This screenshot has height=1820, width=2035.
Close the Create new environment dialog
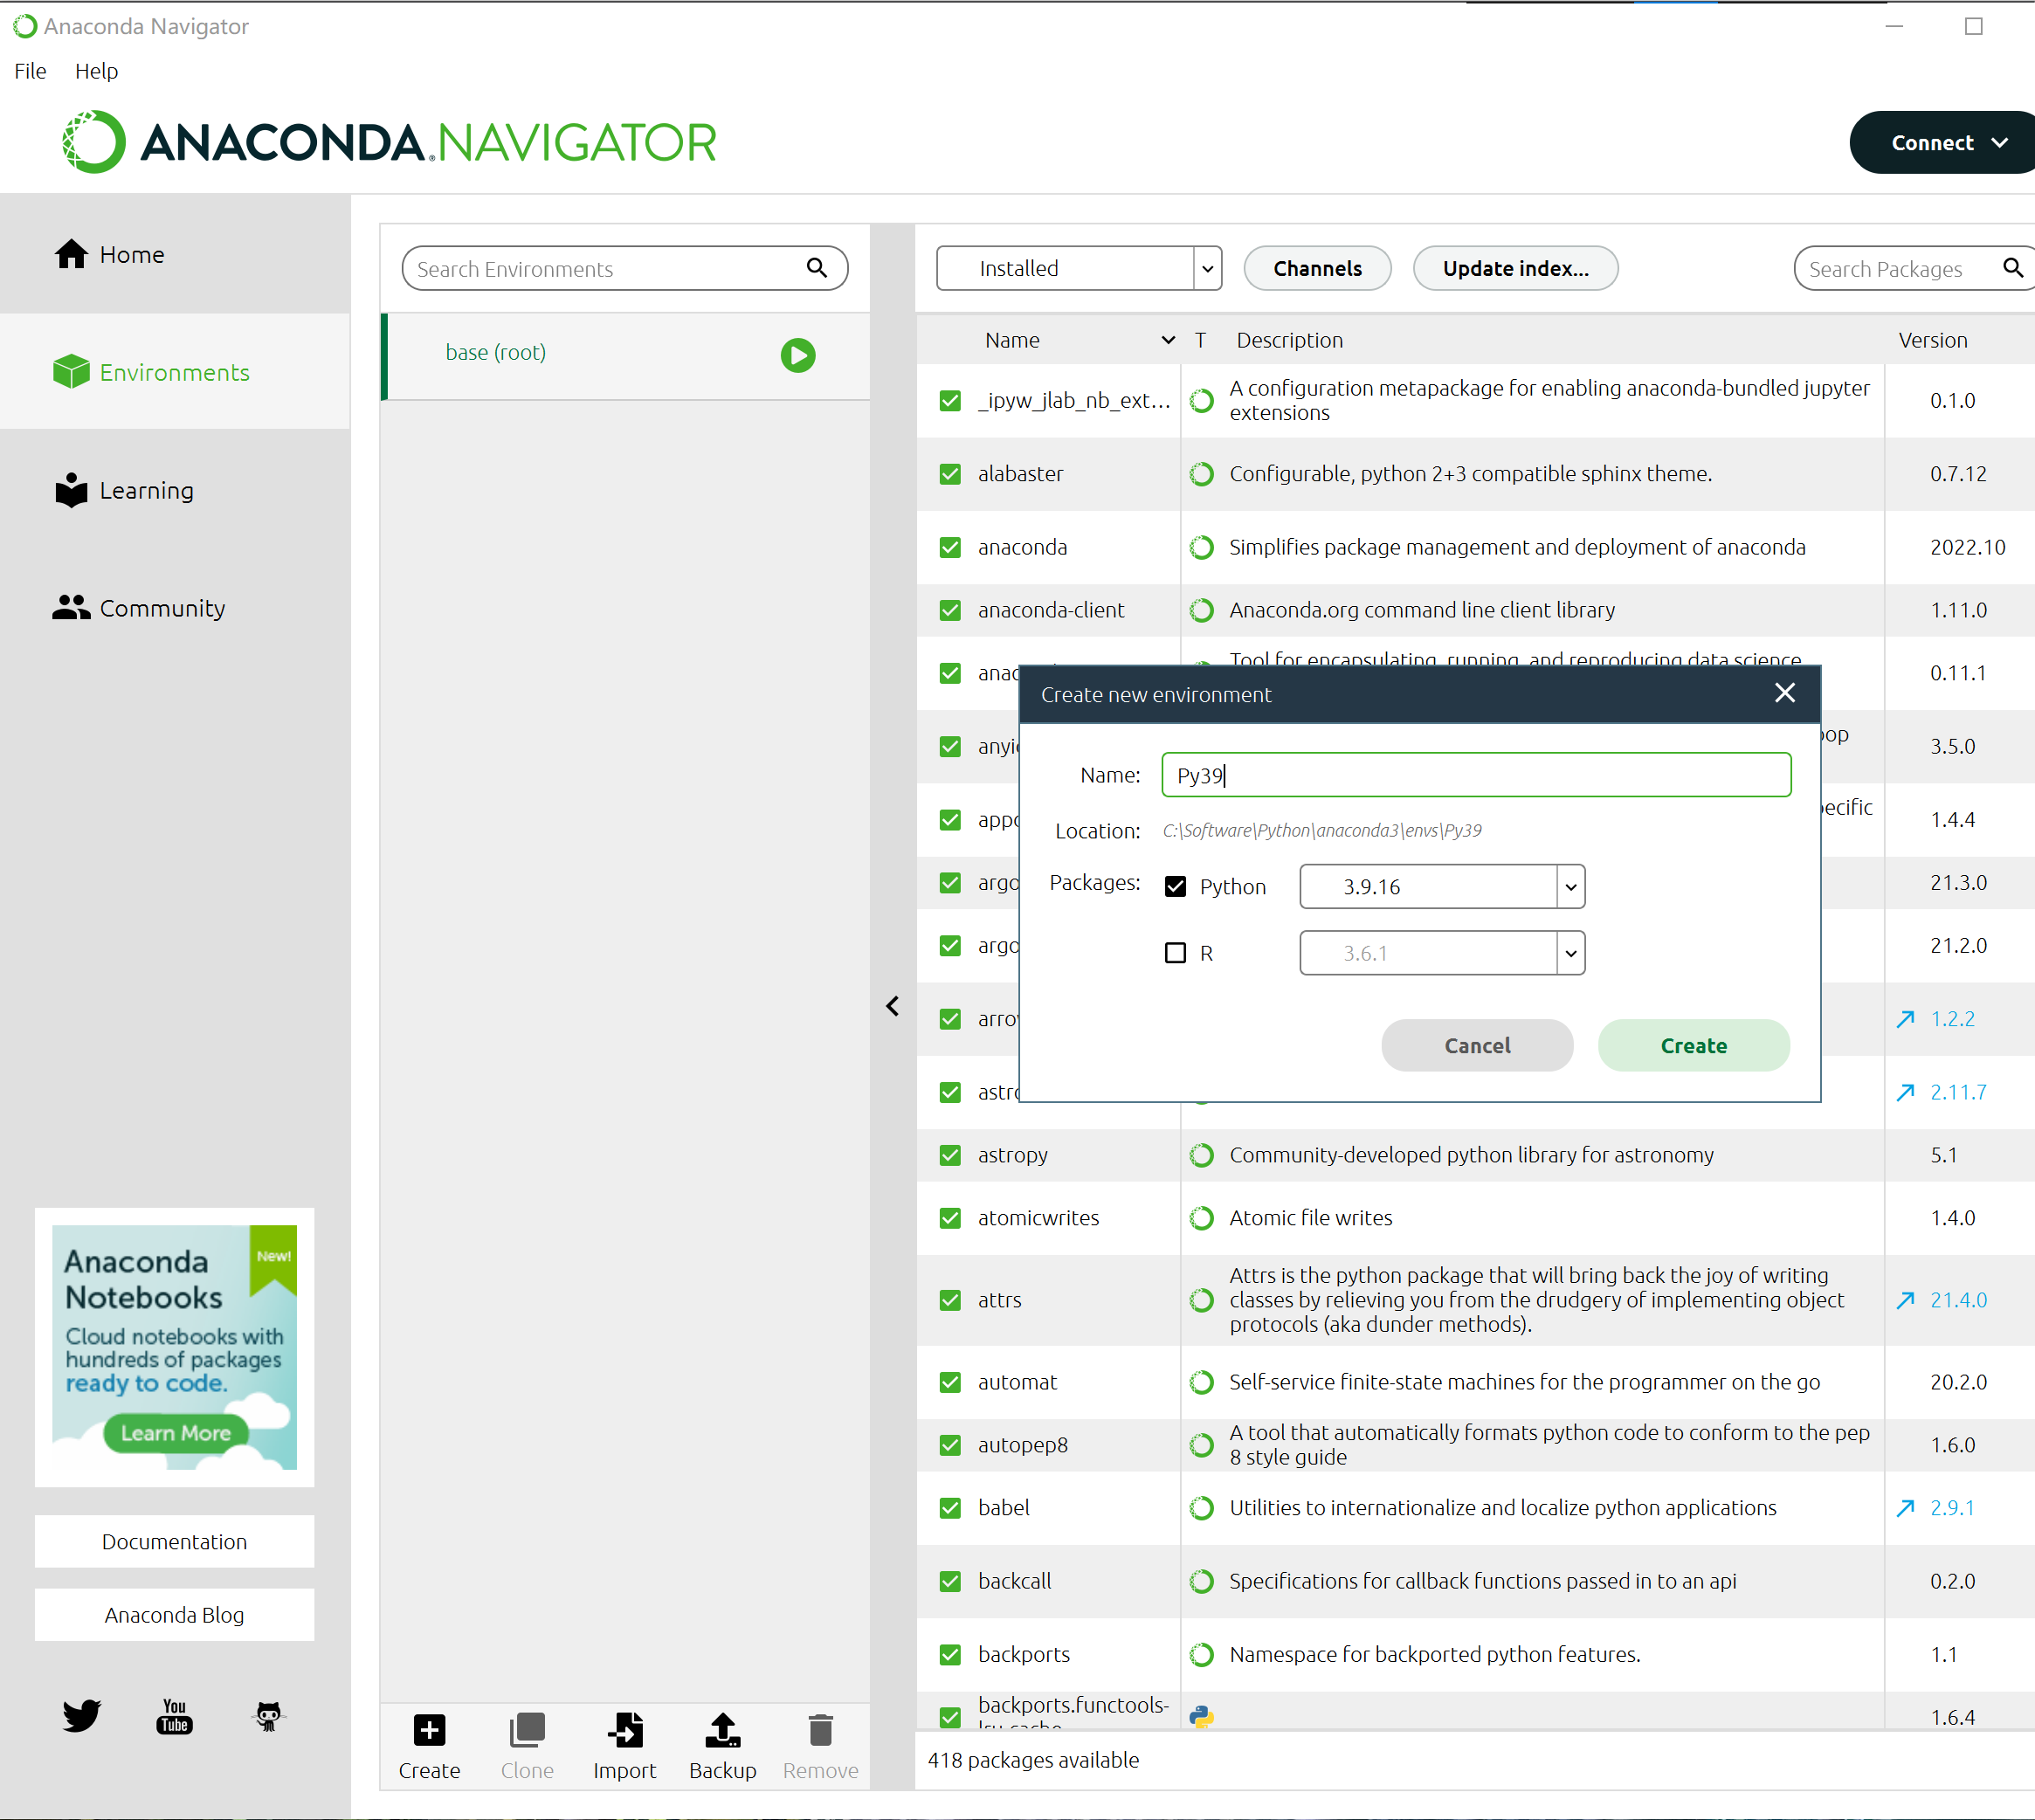(1785, 693)
